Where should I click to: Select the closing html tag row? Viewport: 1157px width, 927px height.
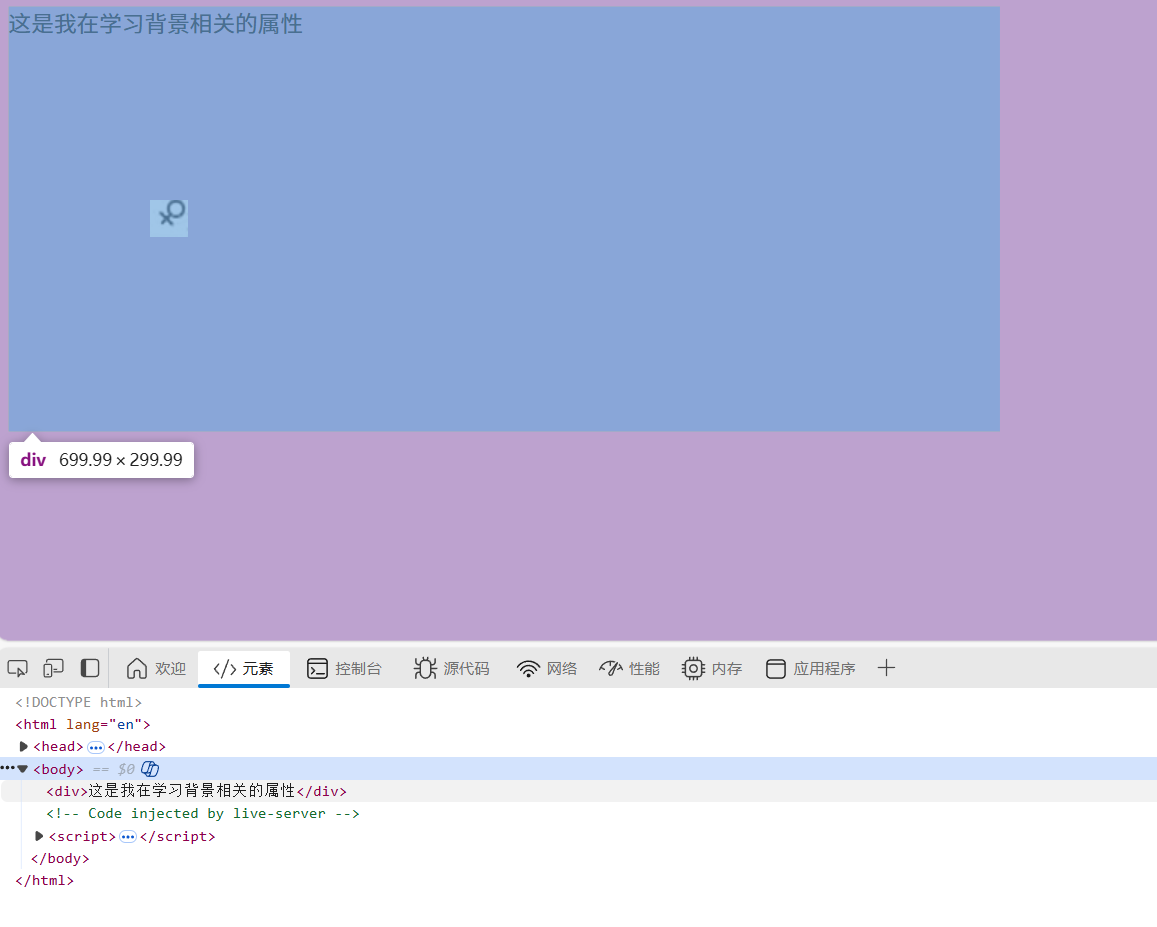coord(44,881)
